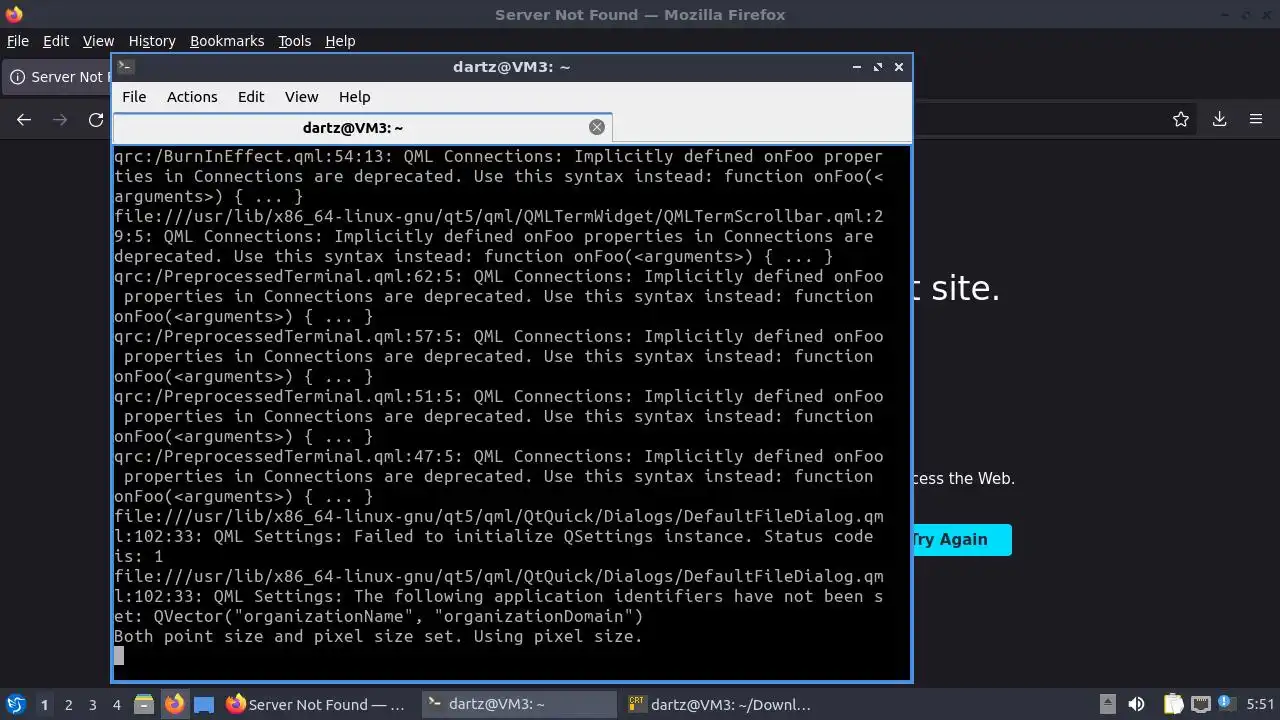Open Firefox Edit menu
This screenshot has width=1280, height=720.
point(56,41)
